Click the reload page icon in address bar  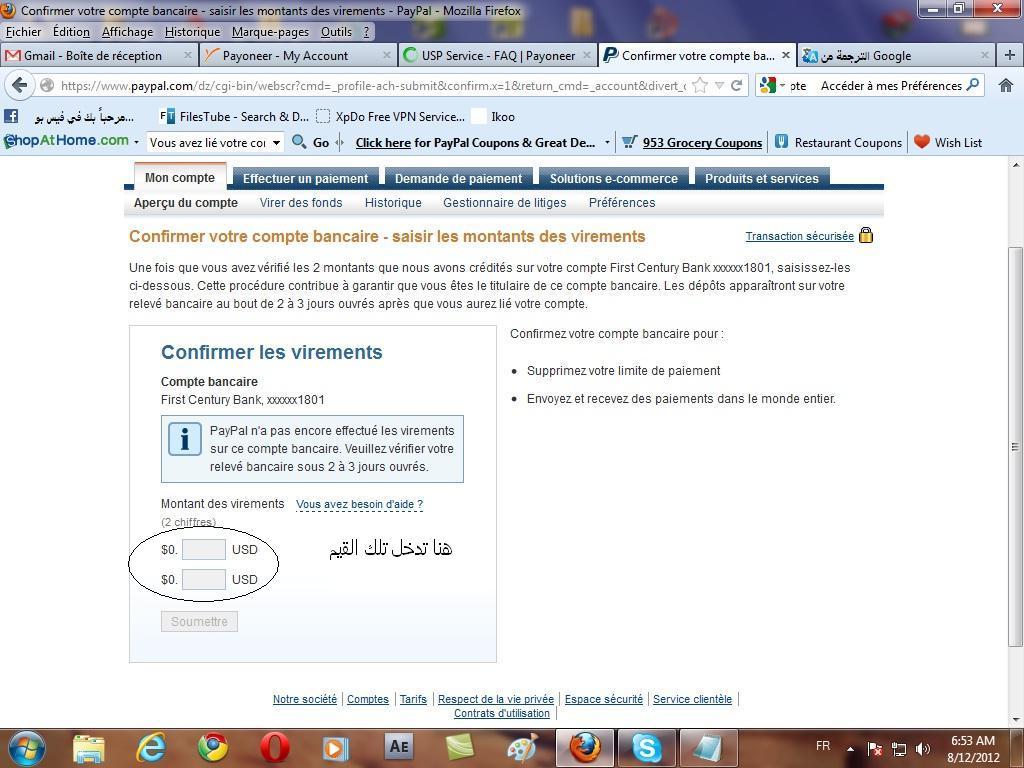737,86
